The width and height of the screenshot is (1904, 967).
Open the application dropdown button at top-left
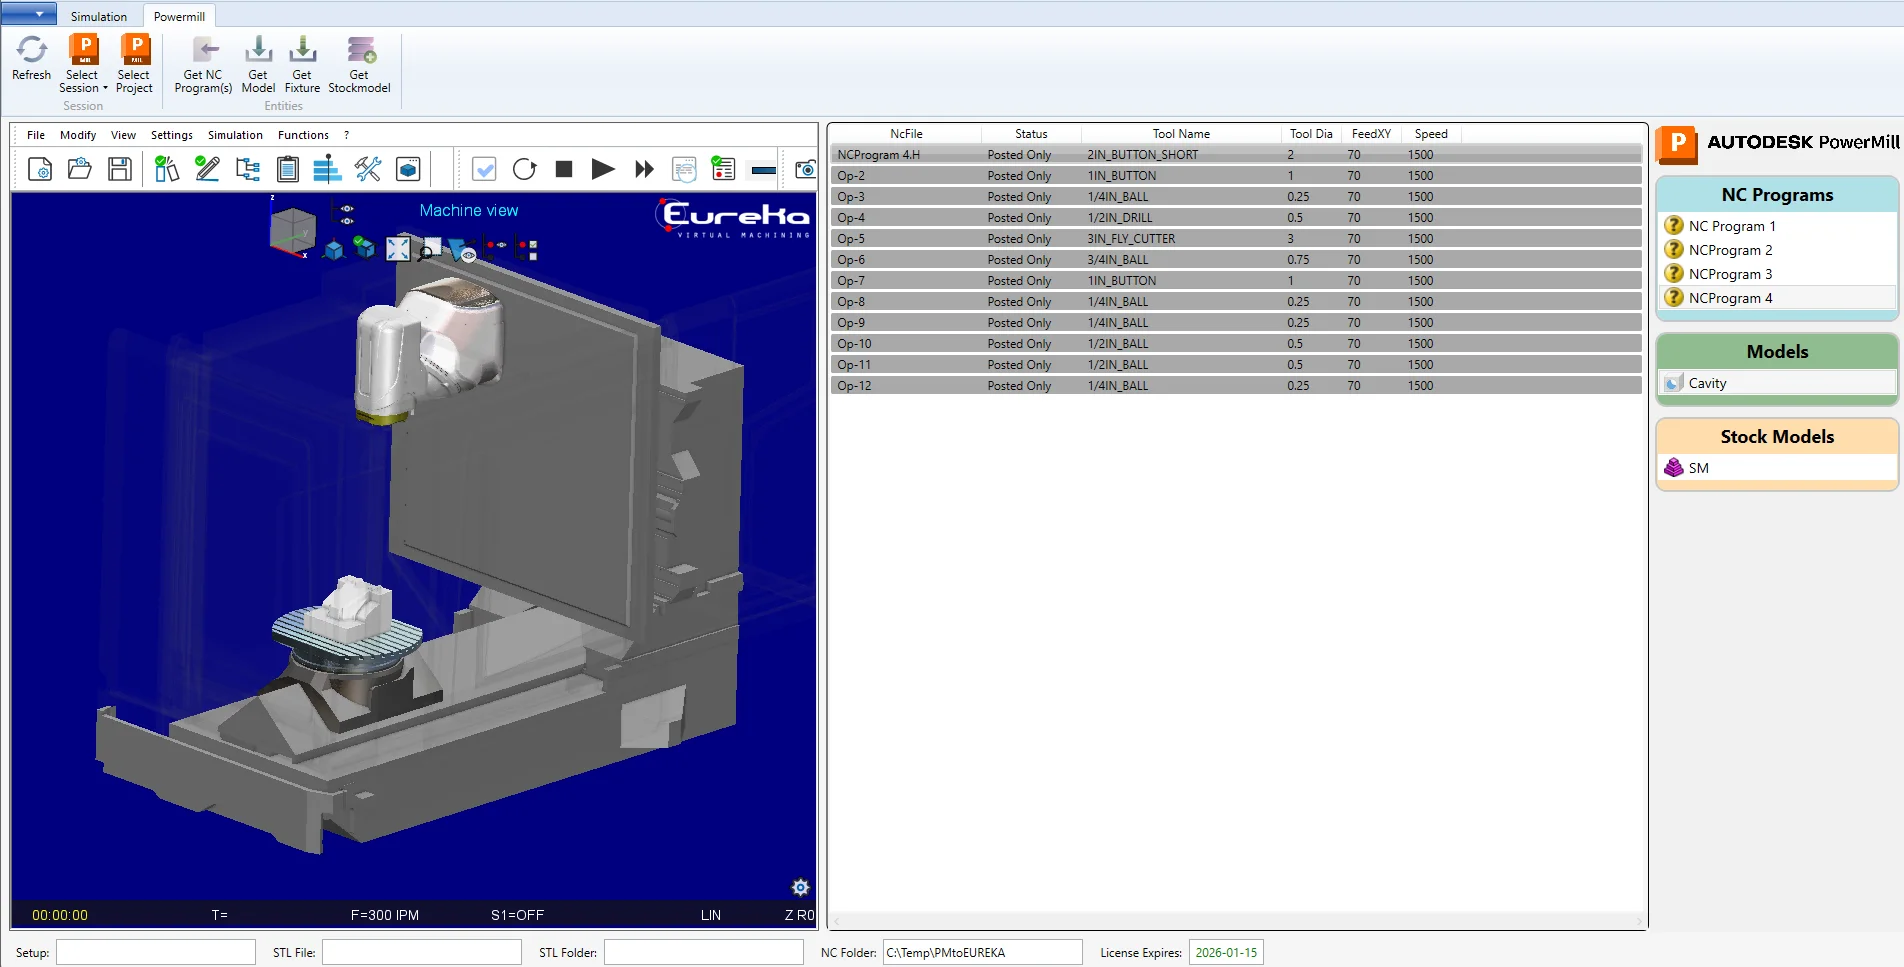pos(28,14)
